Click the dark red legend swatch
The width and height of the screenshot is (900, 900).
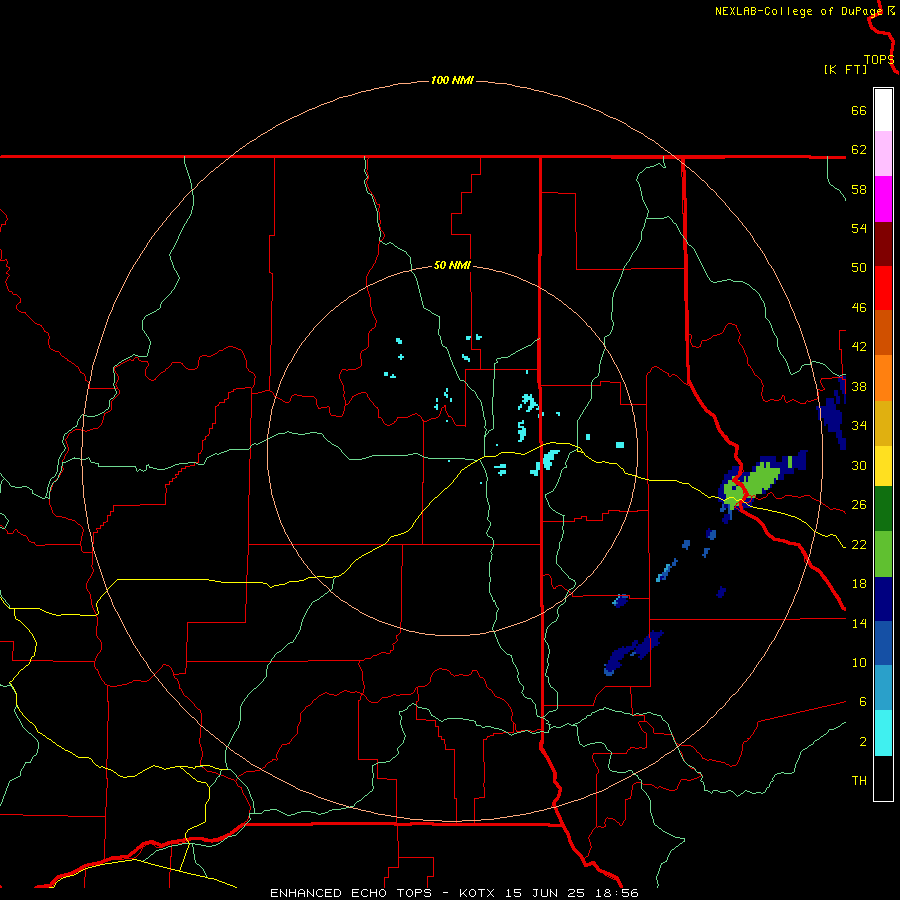pyautogui.click(x=883, y=244)
